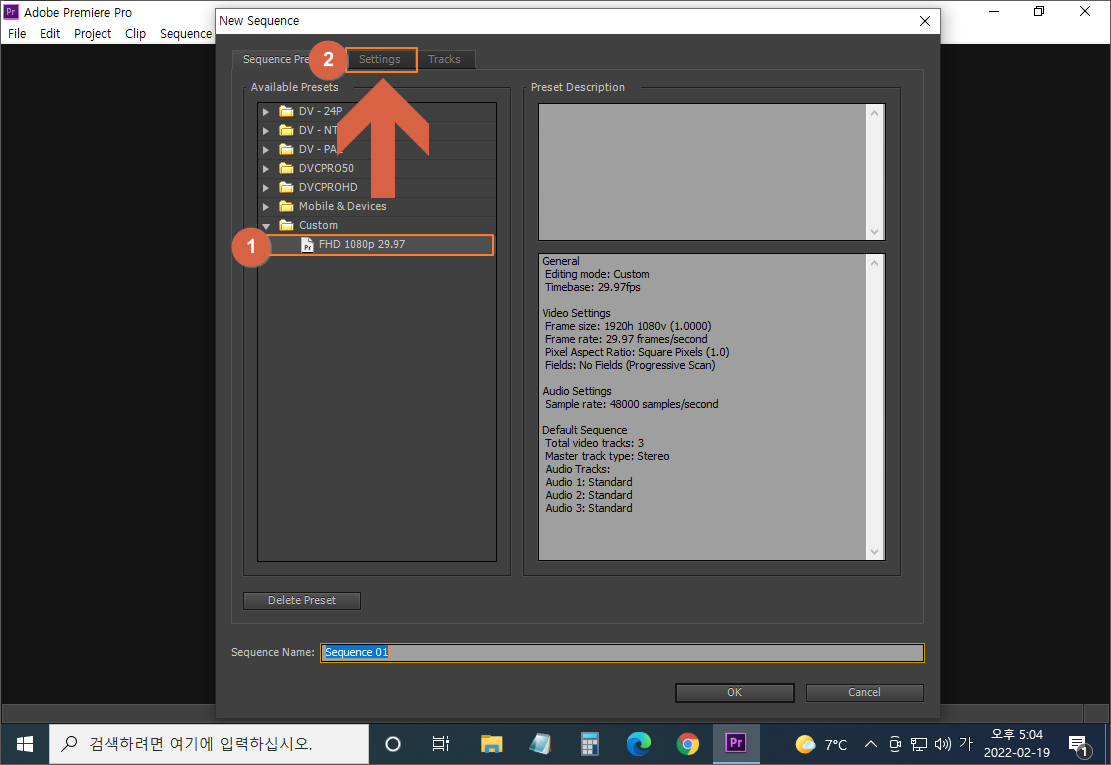Image resolution: width=1111 pixels, height=765 pixels.
Task: Launch Google Chrome from the taskbar
Action: pos(687,744)
